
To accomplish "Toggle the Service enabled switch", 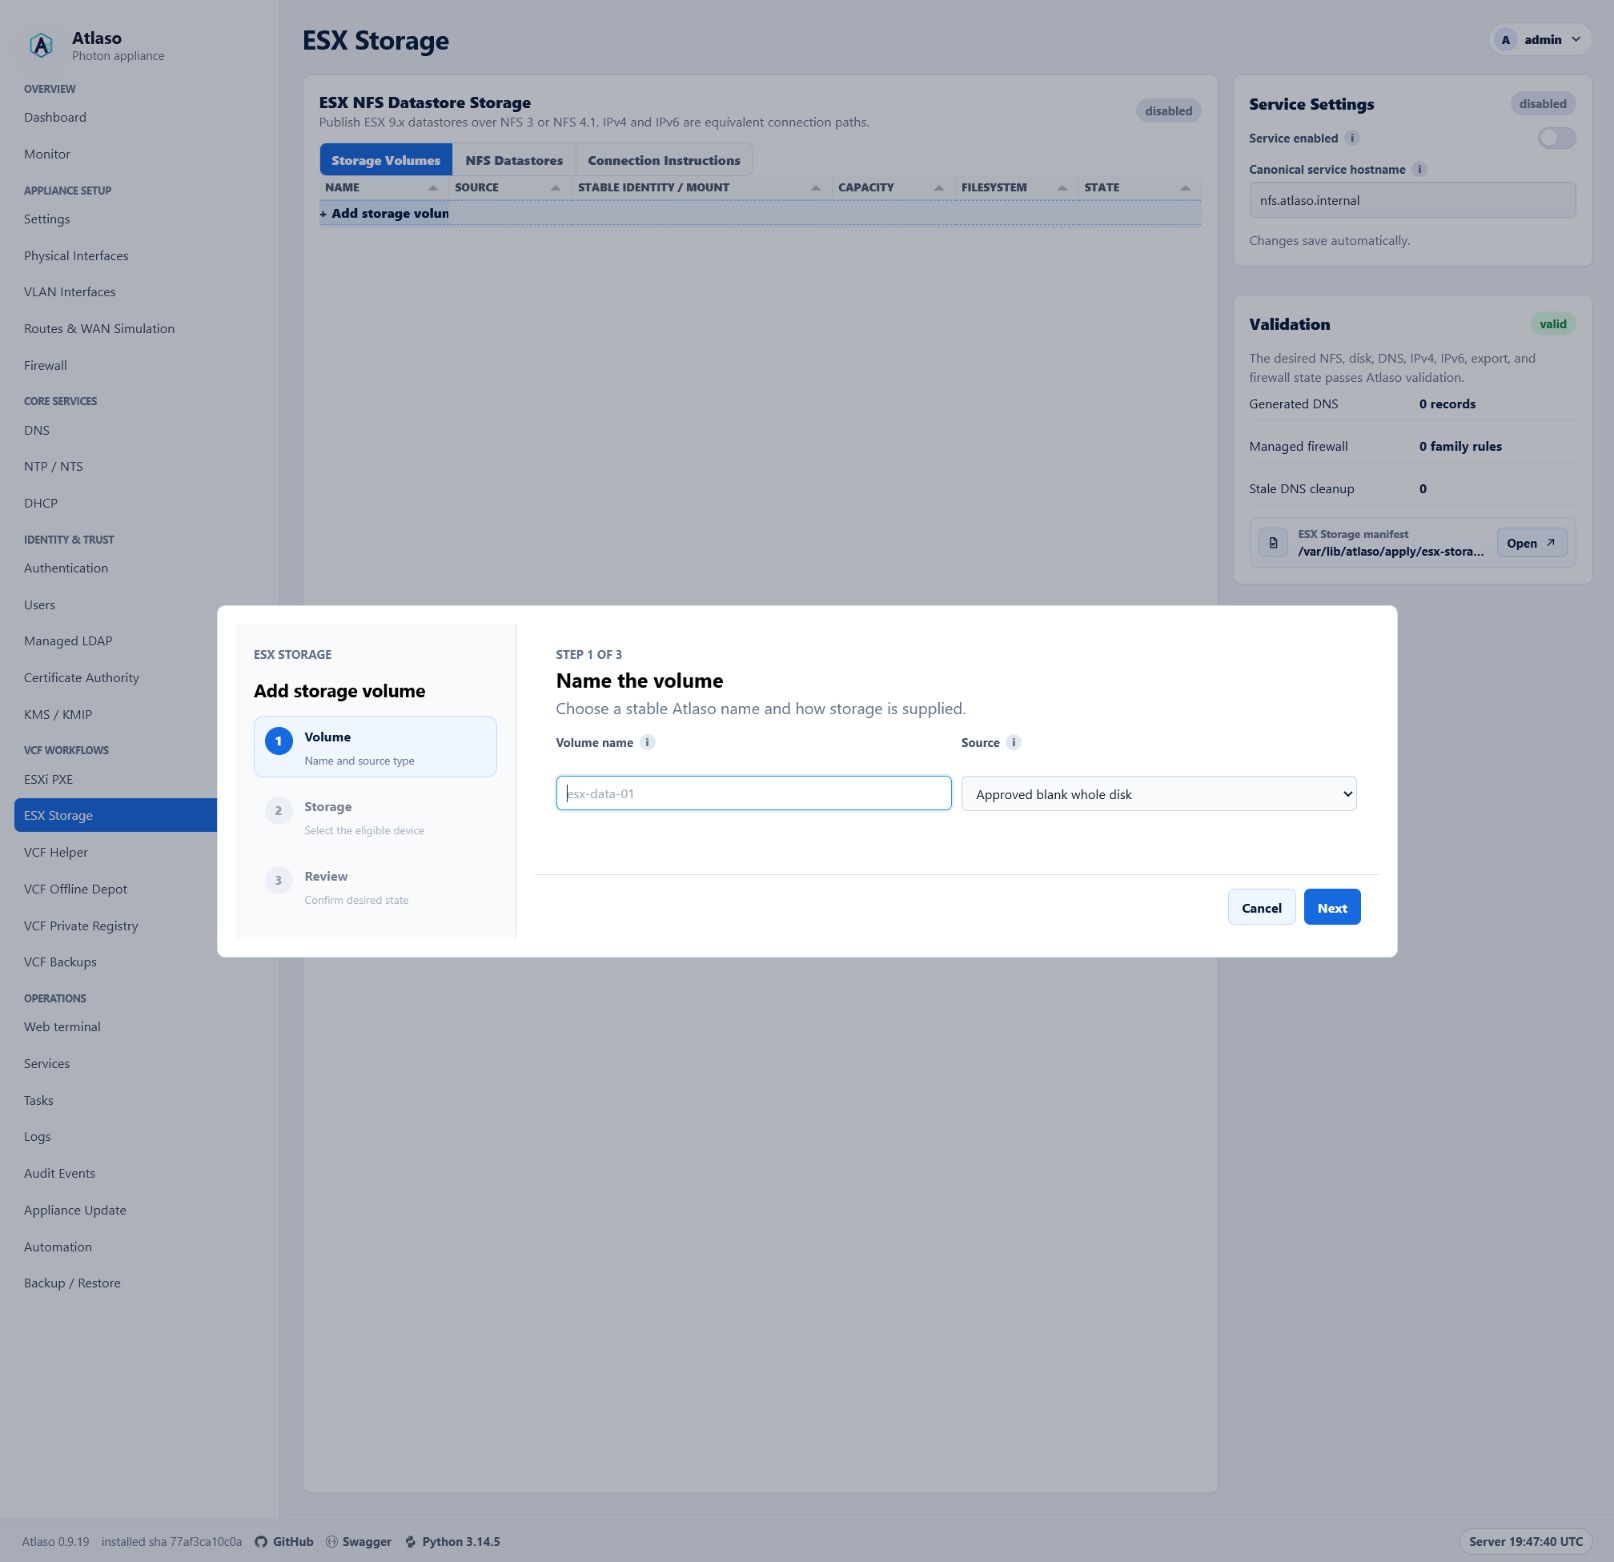I will [1556, 138].
